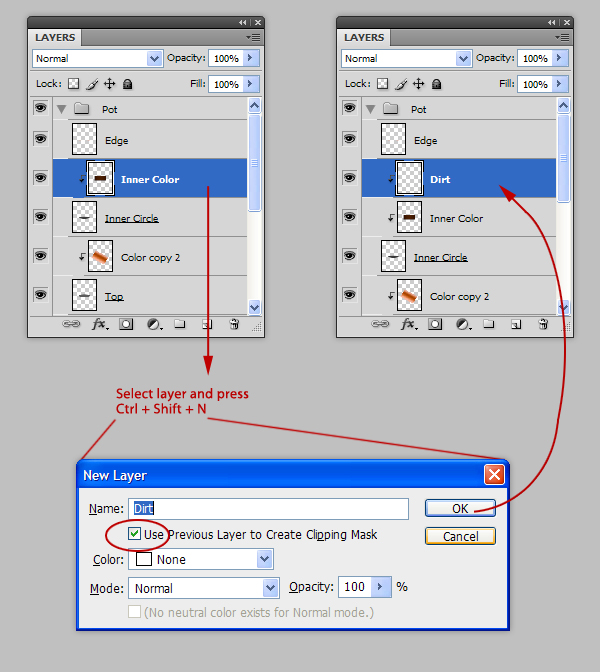Click link layers icon in left Layers panel

coord(72,324)
